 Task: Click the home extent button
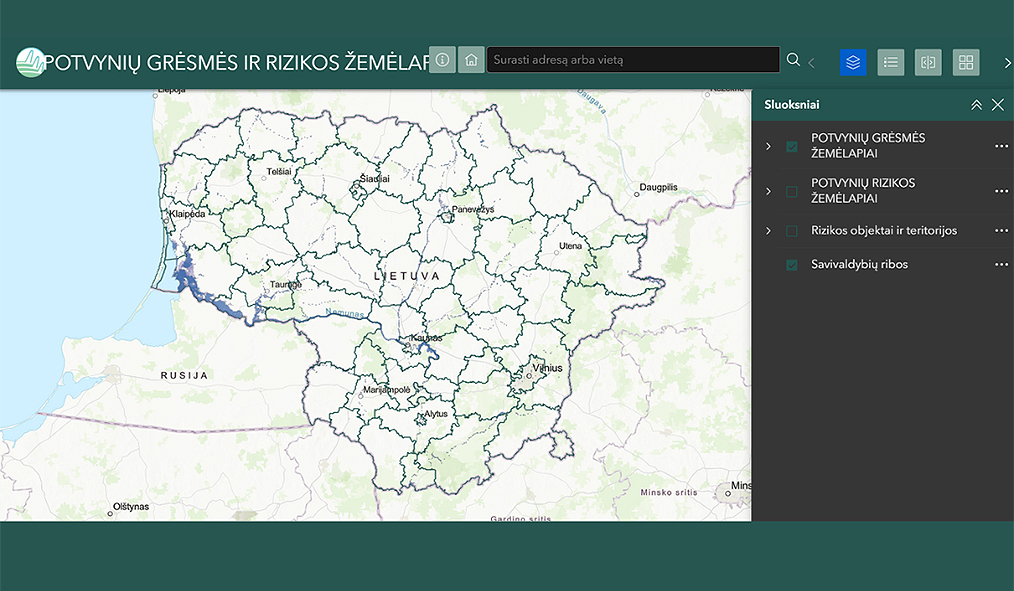[471, 60]
